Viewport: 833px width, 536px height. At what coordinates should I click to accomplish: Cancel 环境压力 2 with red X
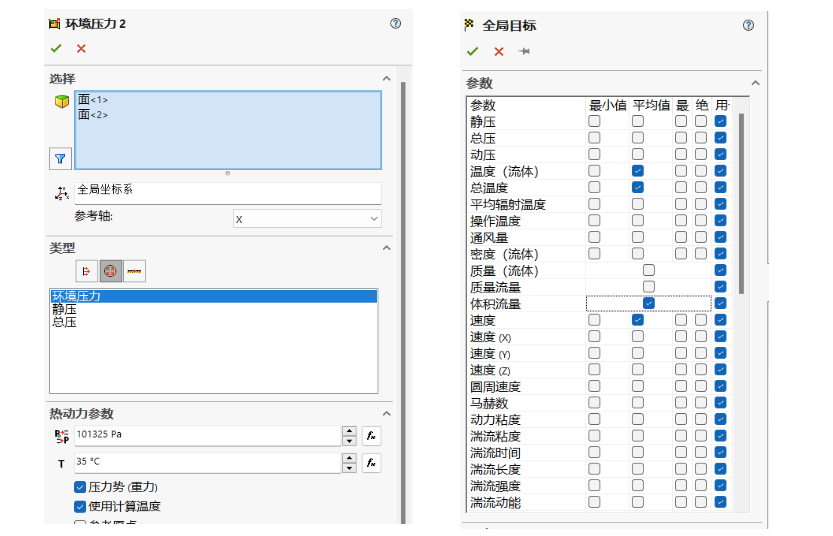[81, 49]
